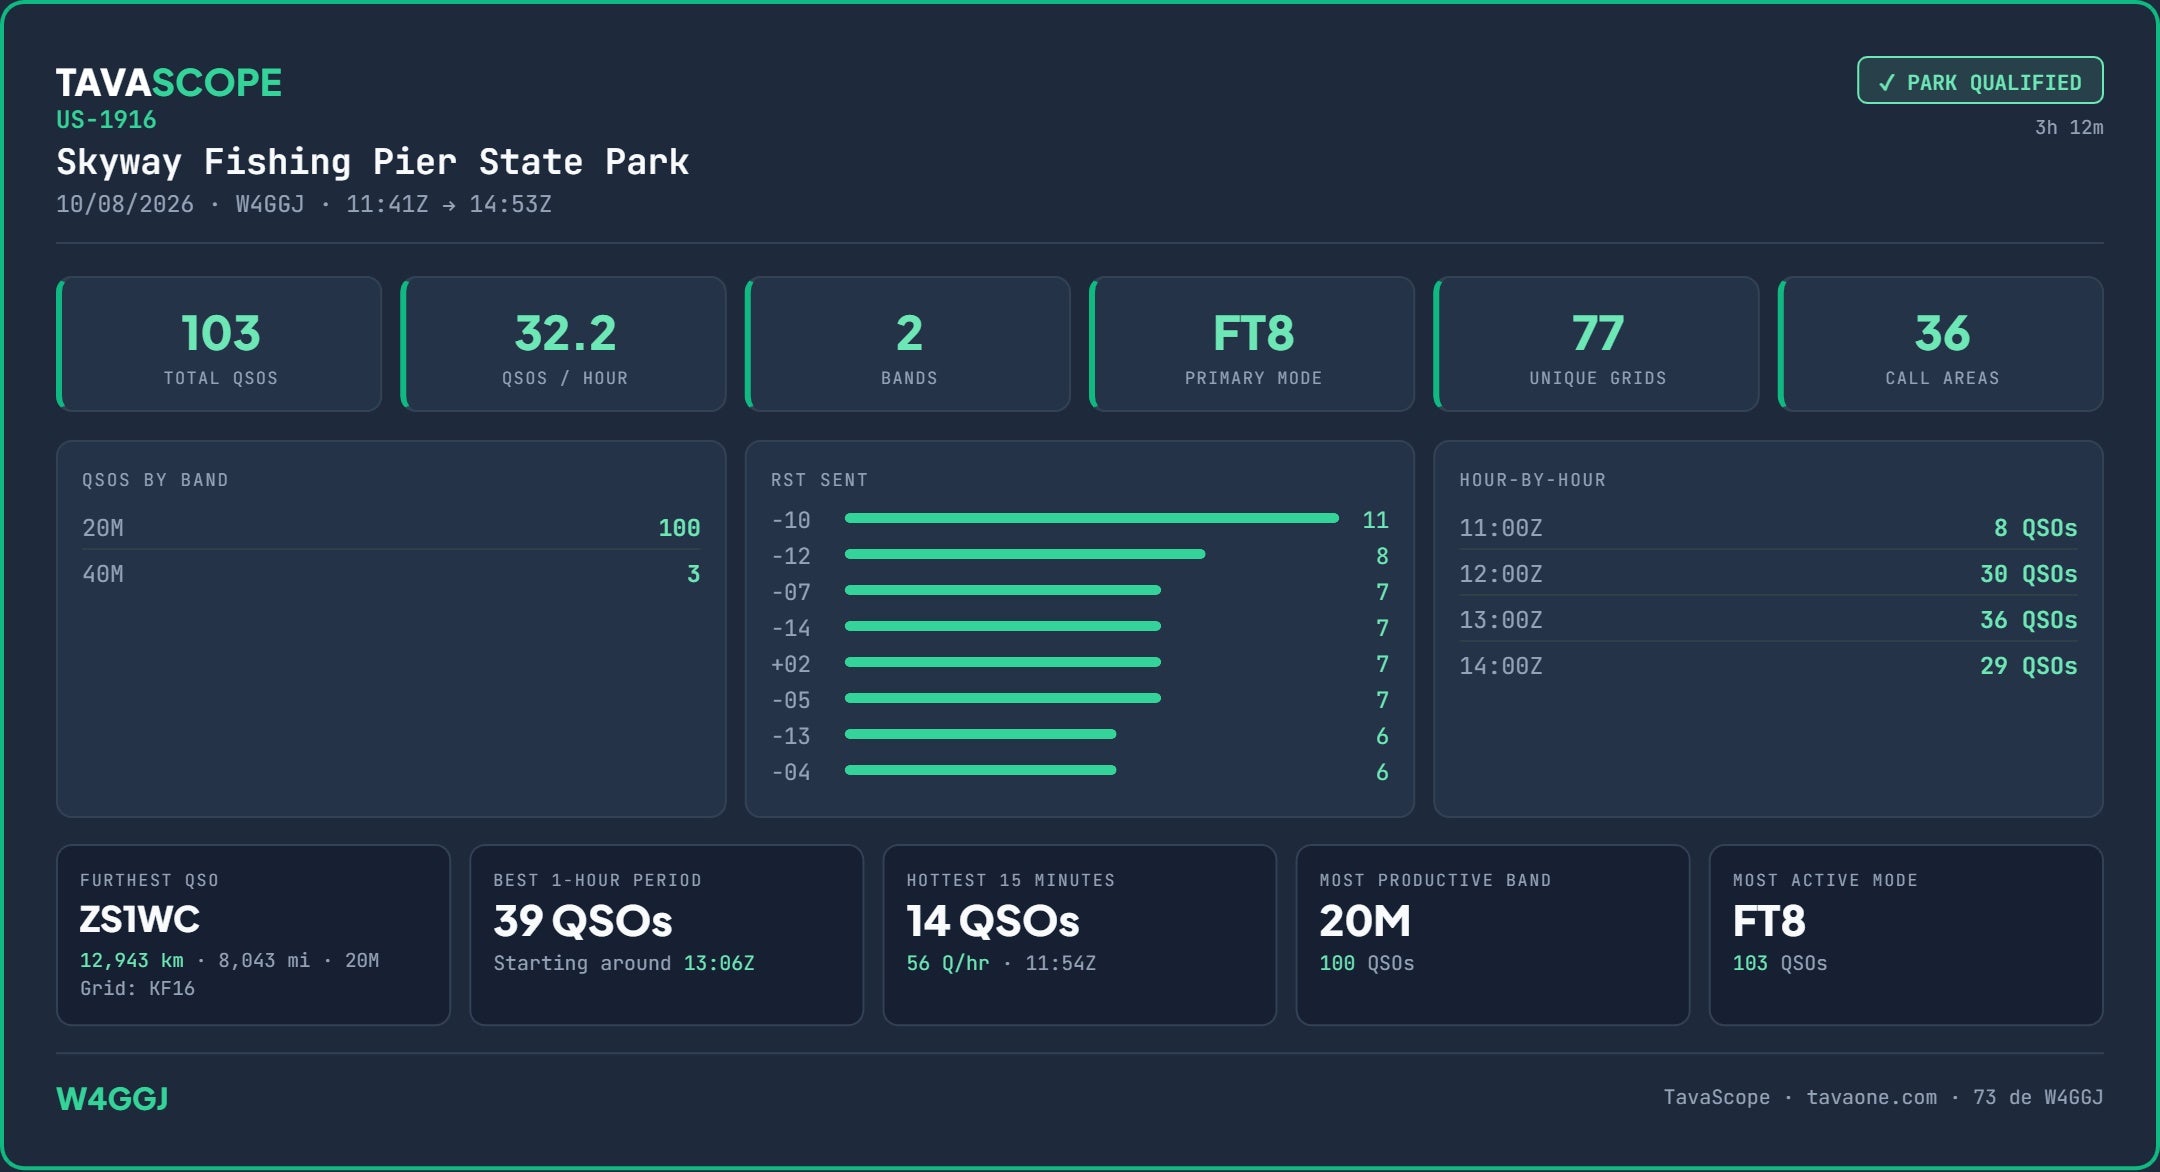
Task: Click the -10 RST sent bar
Action: coord(1091,518)
